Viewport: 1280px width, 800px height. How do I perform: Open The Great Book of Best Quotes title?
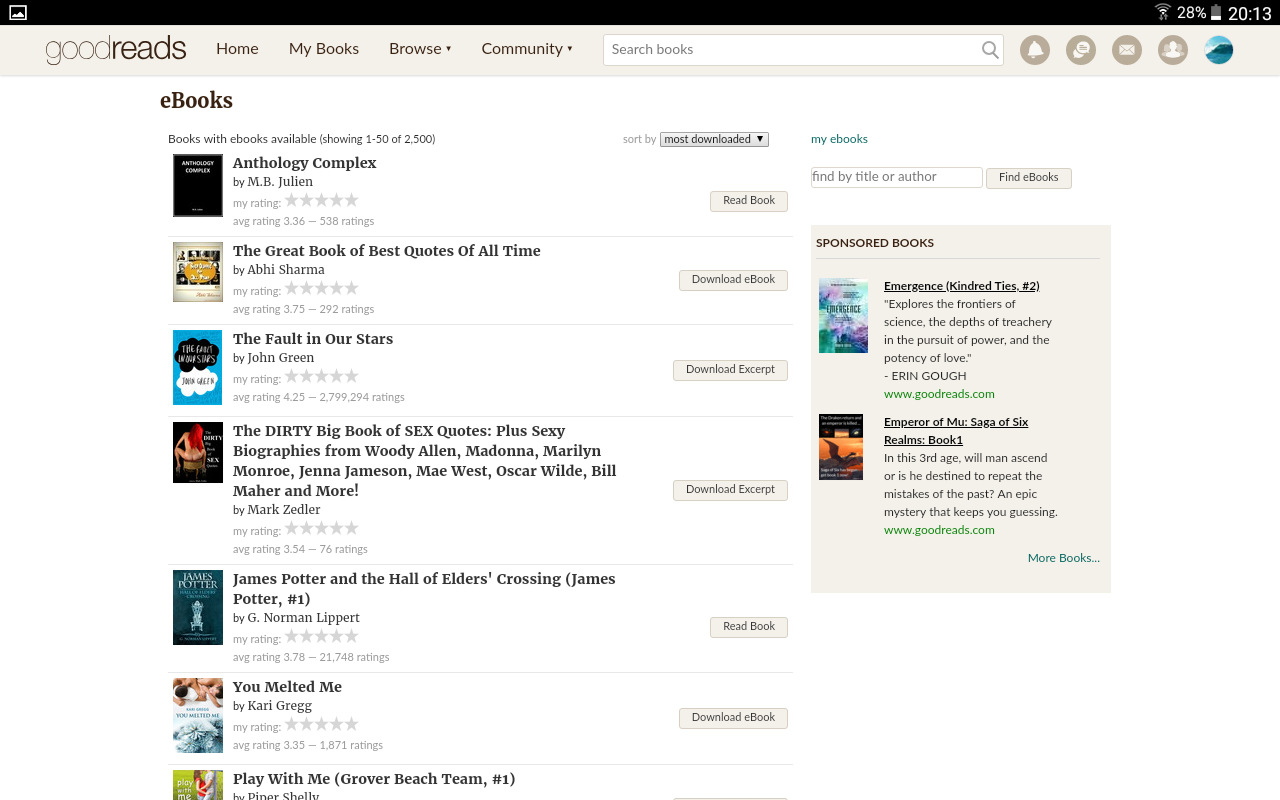pos(387,251)
